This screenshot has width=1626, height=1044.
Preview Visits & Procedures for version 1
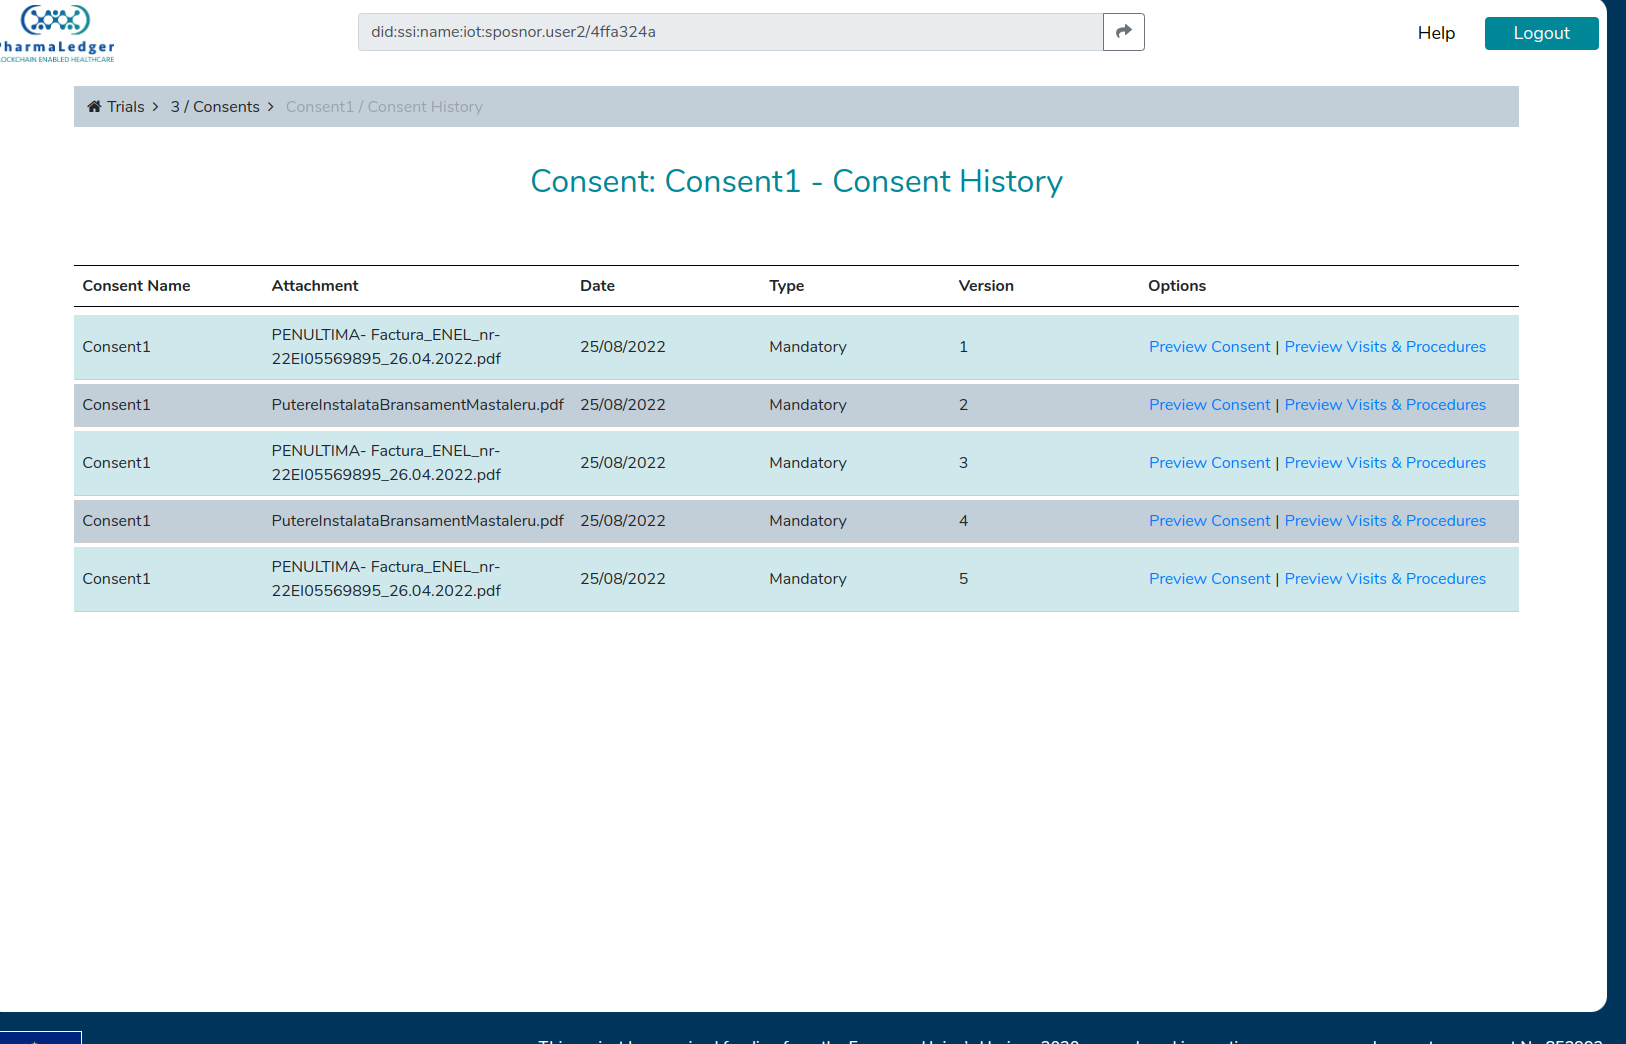tap(1385, 346)
